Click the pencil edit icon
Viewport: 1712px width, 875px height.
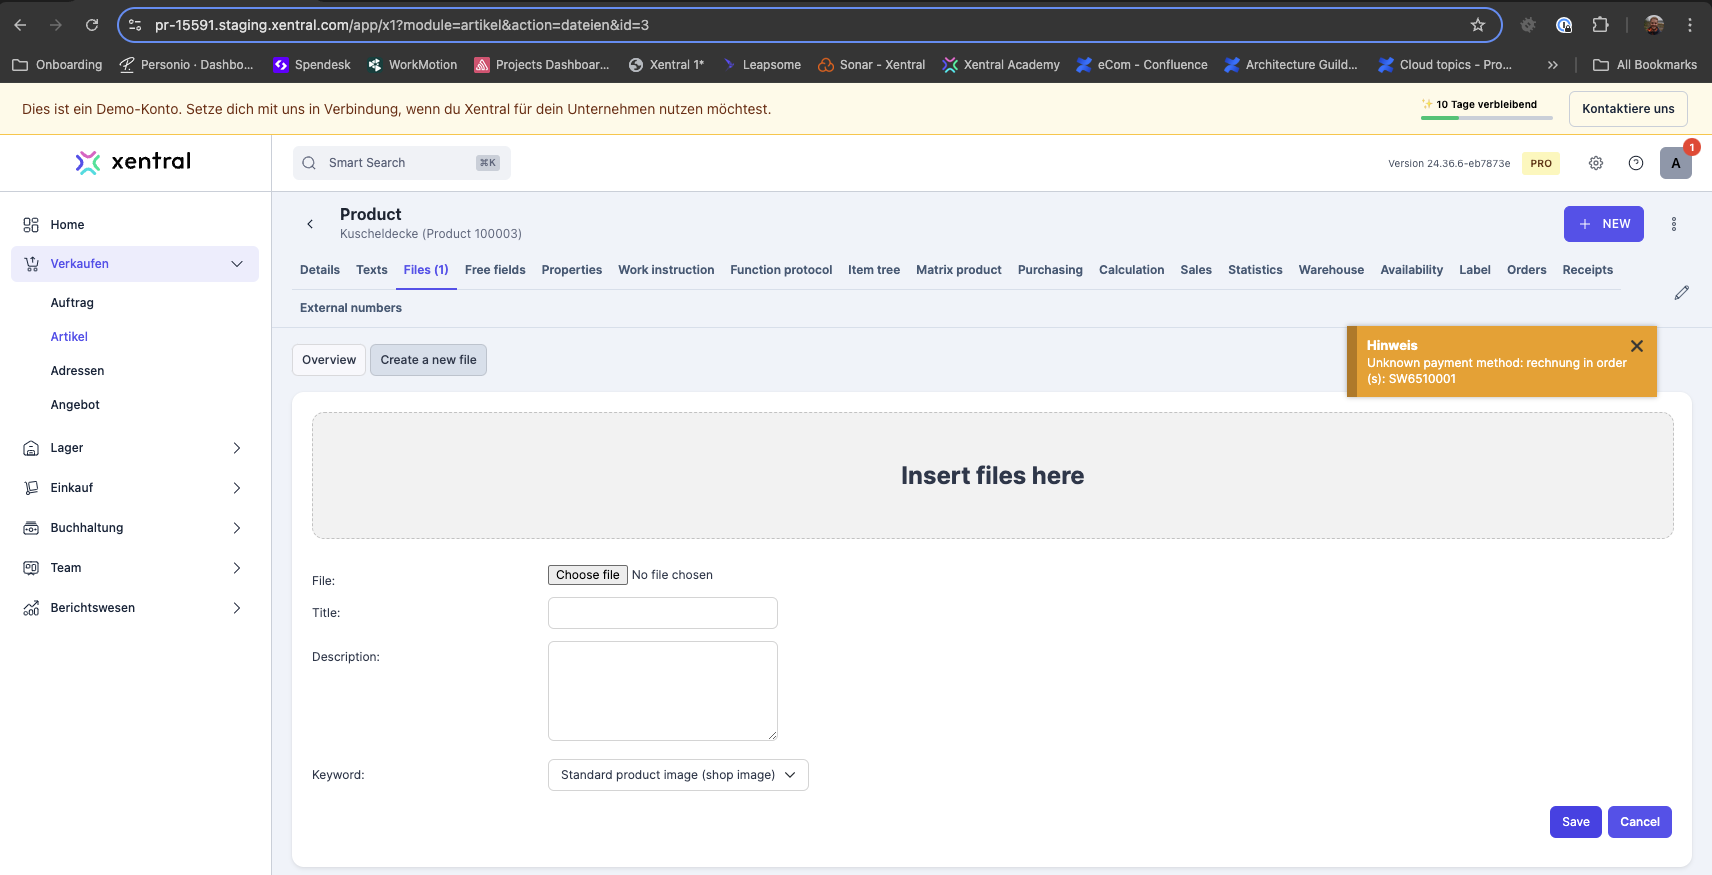pyautogui.click(x=1682, y=293)
